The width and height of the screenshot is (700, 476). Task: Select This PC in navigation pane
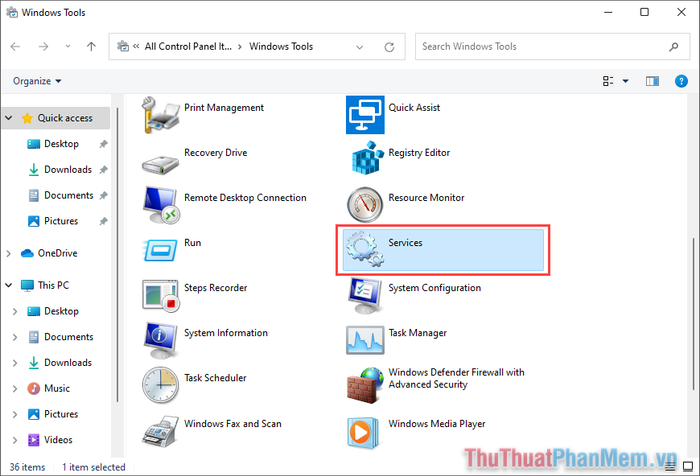pos(45,285)
